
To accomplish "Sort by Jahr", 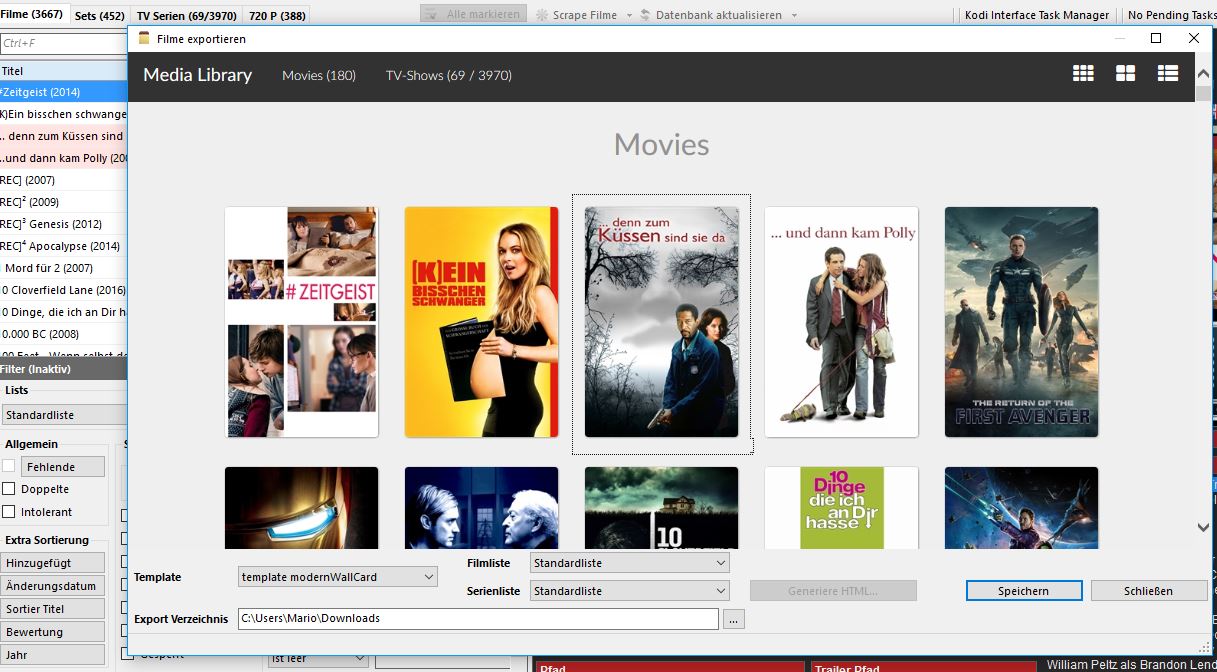I will coord(52,655).
